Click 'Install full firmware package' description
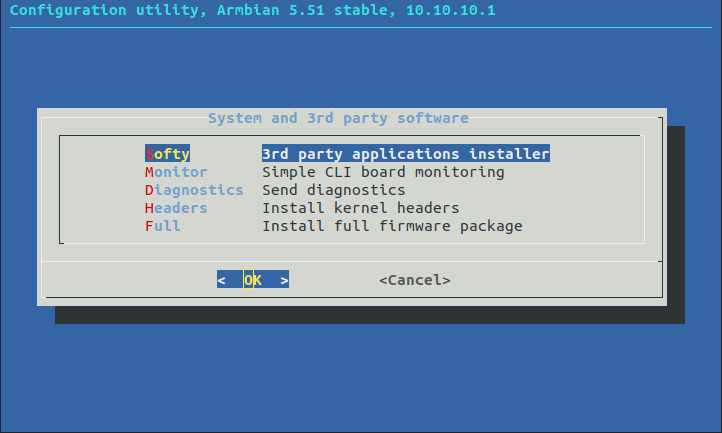 [392, 226]
